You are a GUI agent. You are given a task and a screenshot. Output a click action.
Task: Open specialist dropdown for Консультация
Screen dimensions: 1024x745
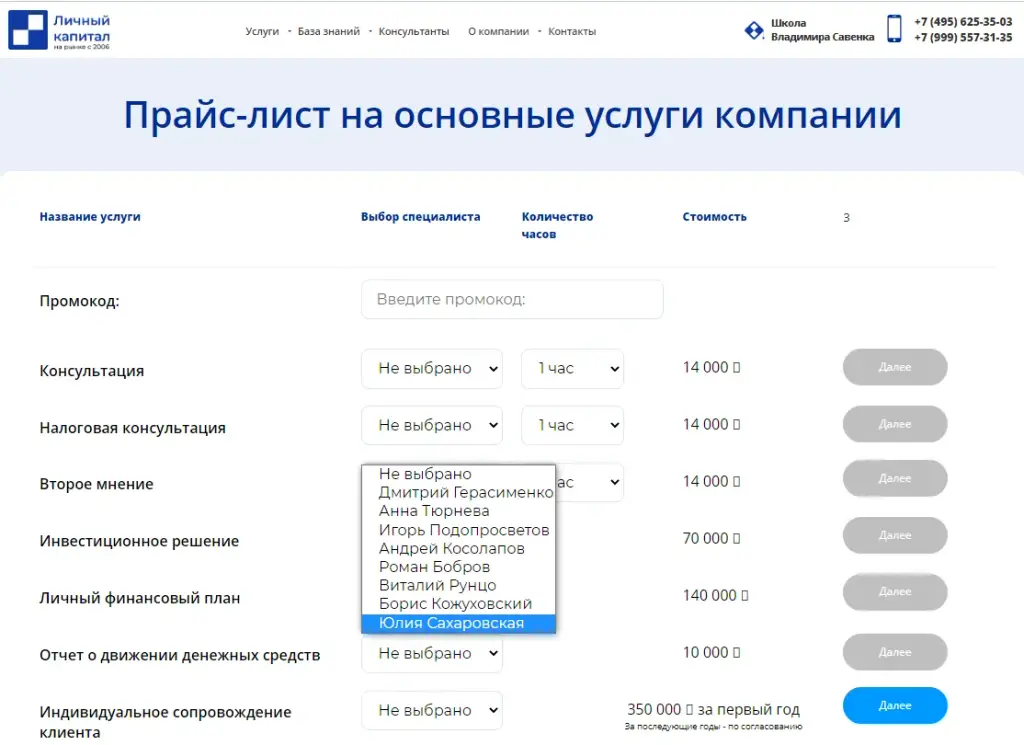(432, 369)
